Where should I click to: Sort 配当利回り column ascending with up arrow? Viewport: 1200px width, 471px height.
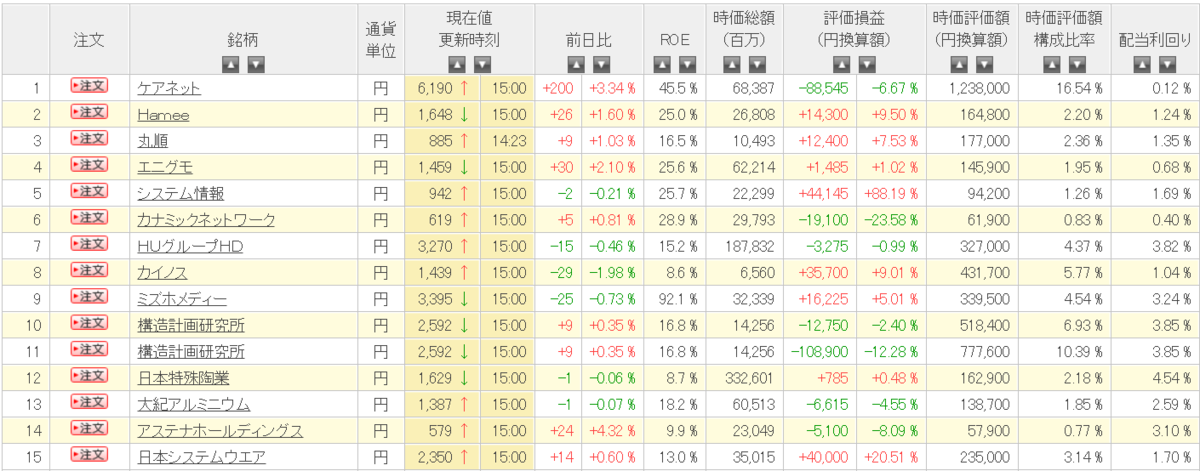pyautogui.click(x=1143, y=65)
